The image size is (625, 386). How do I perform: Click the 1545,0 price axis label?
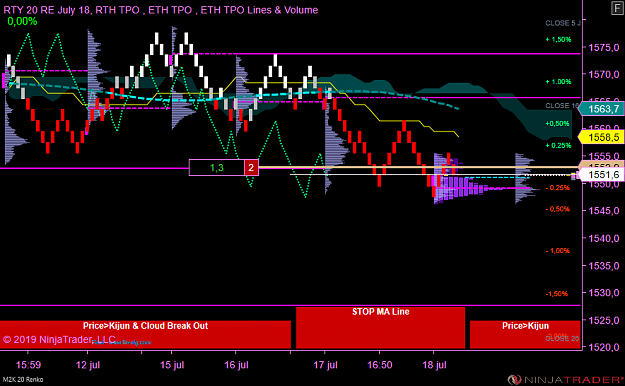point(604,211)
